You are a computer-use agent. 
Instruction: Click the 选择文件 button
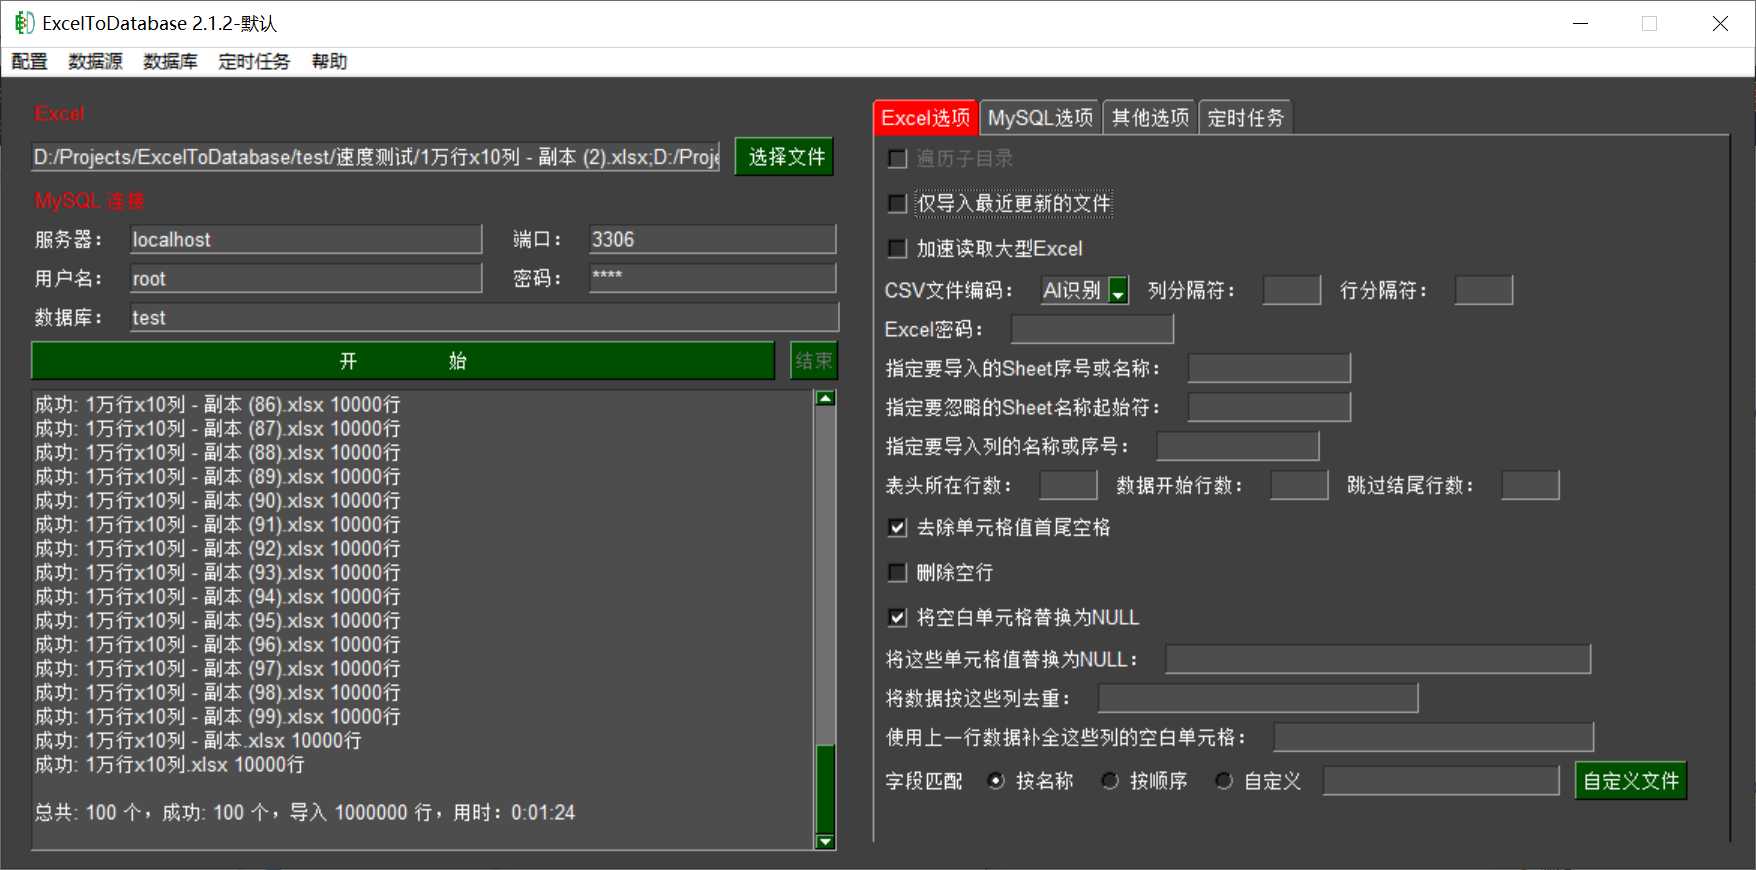[x=785, y=157]
